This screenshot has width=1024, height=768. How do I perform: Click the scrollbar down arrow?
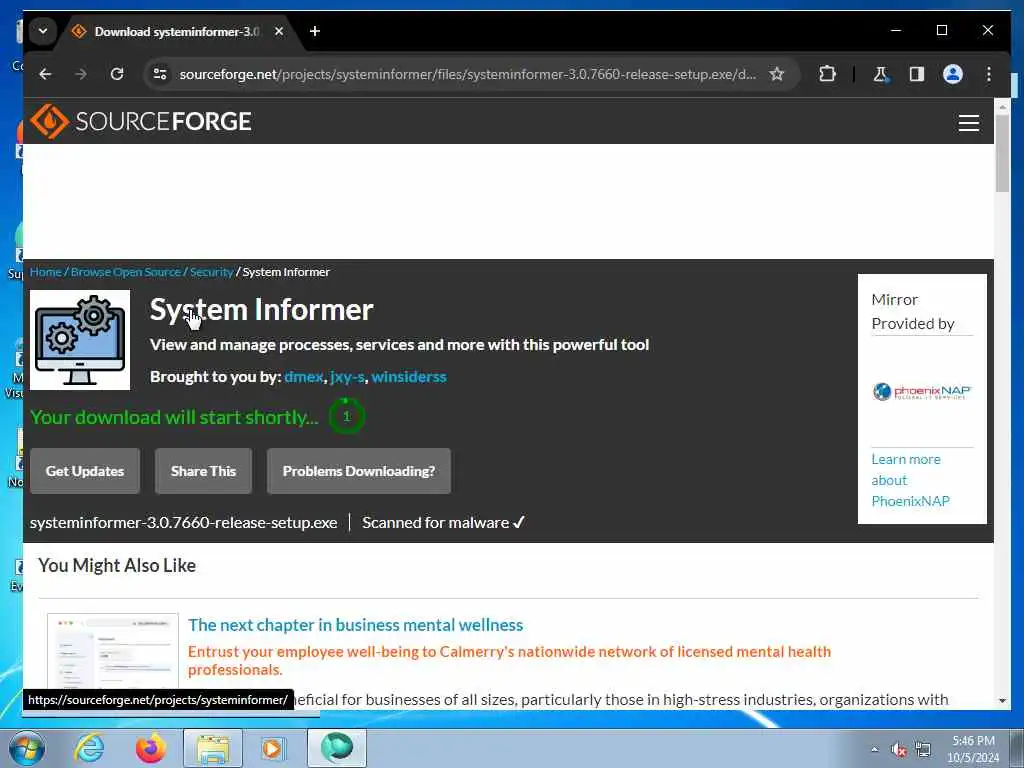(1002, 701)
